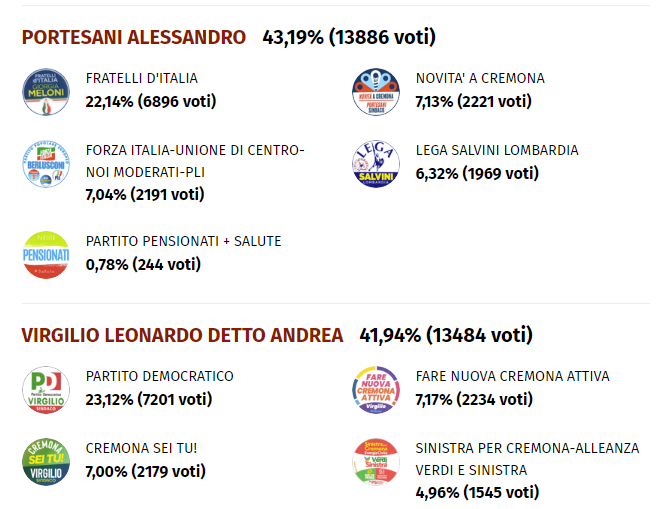This screenshot has width=658, height=509.
Task: Click the Fratelli d'Italia Meloni logo
Action: click(x=46, y=91)
